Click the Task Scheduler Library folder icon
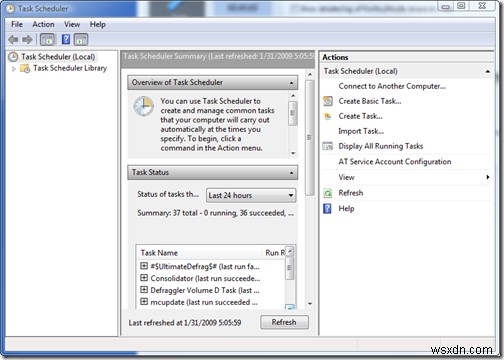 coord(25,68)
